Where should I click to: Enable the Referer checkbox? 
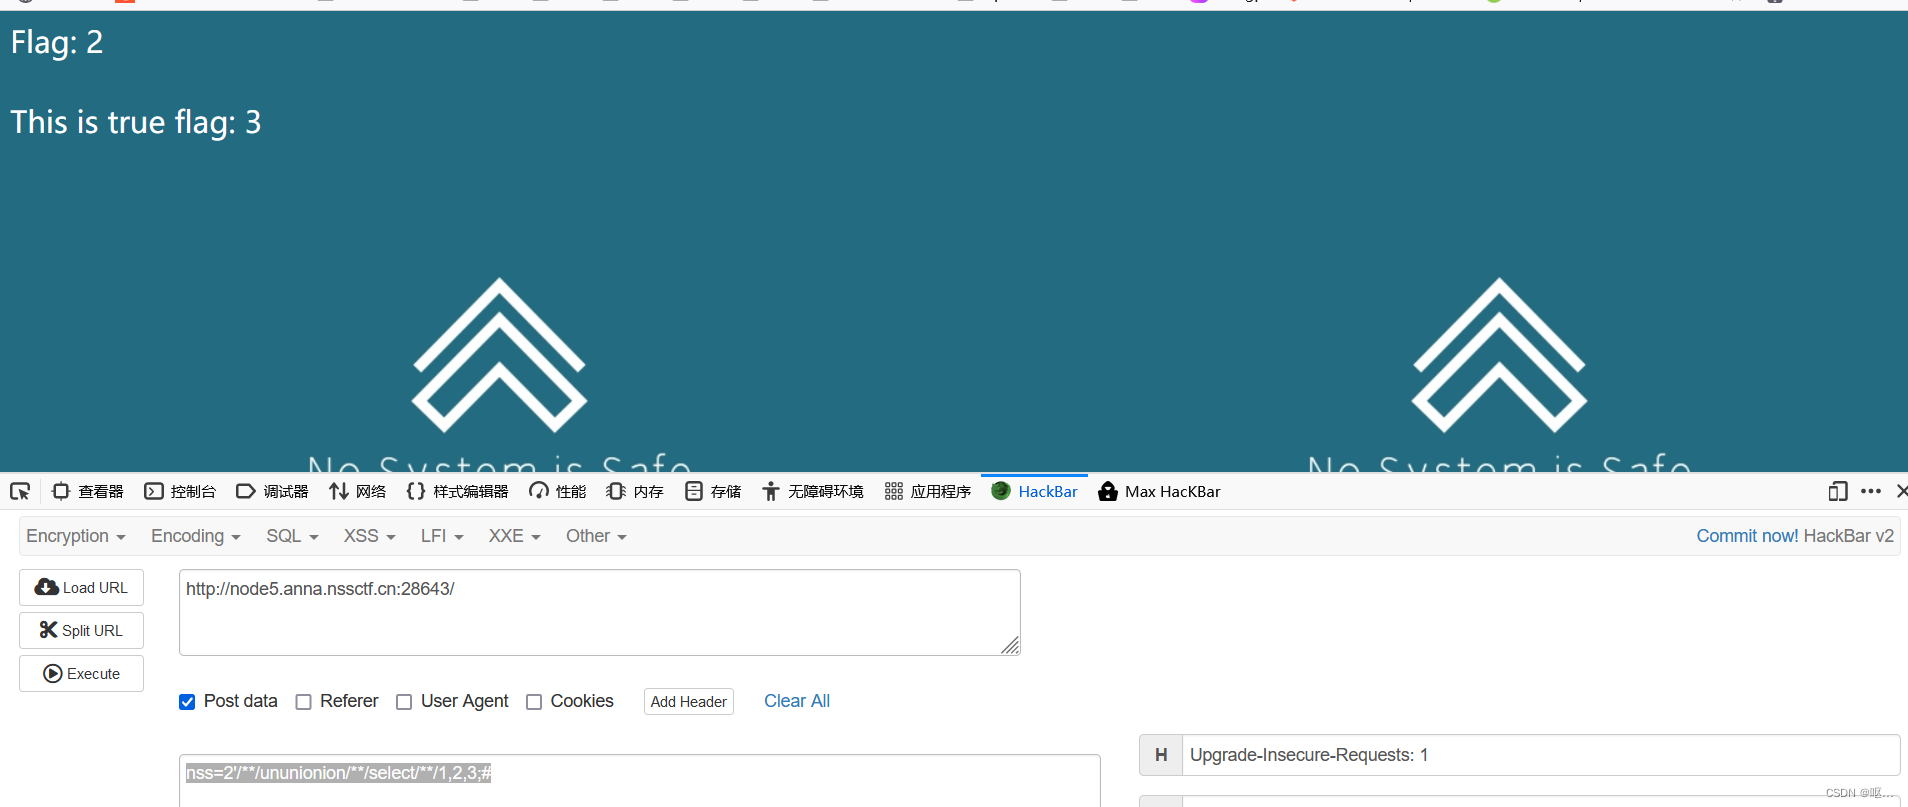coord(303,702)
